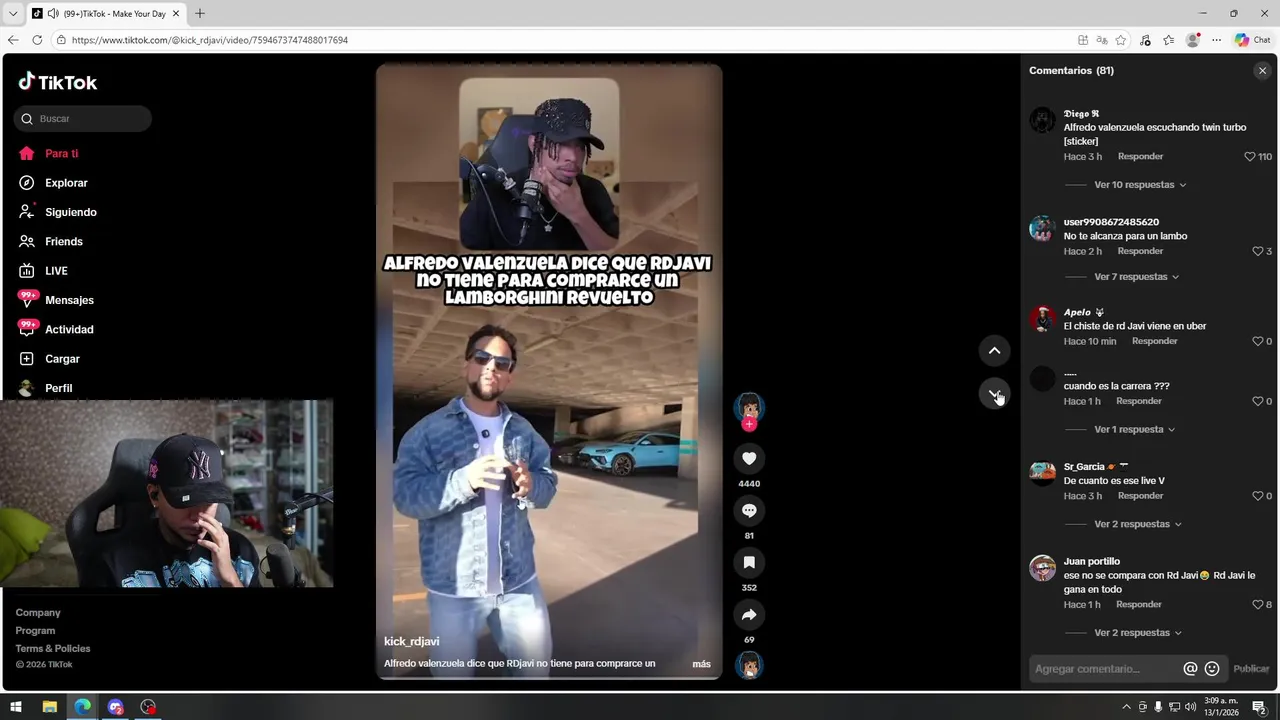Reply to Apelo via Responder

coord(1154,341)
